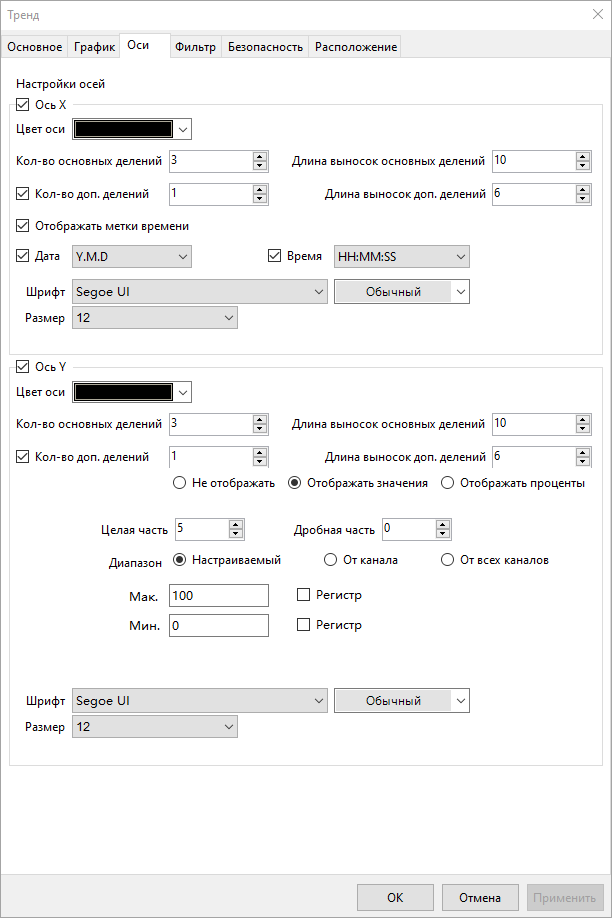Open time format HH:MM:SS dropdown
This screenshot has width=612, height=918.
tap(402, 256)
